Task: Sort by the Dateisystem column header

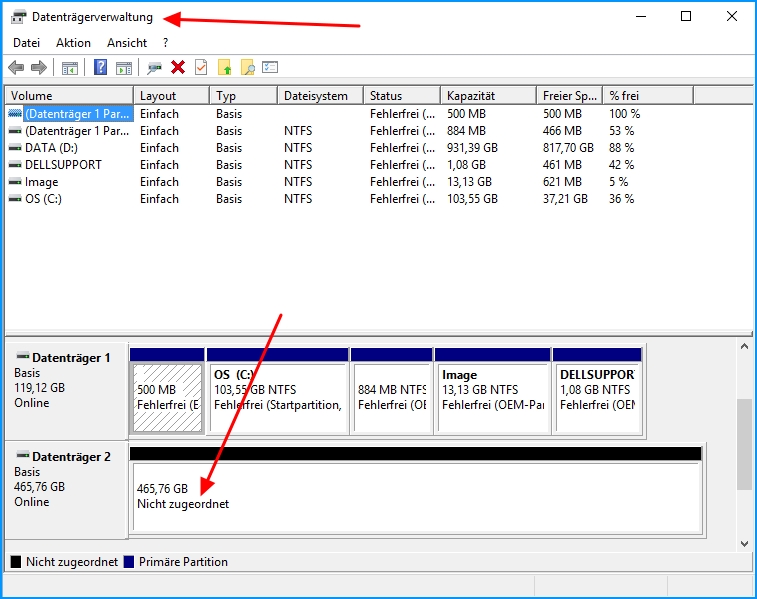Action: 316,96
